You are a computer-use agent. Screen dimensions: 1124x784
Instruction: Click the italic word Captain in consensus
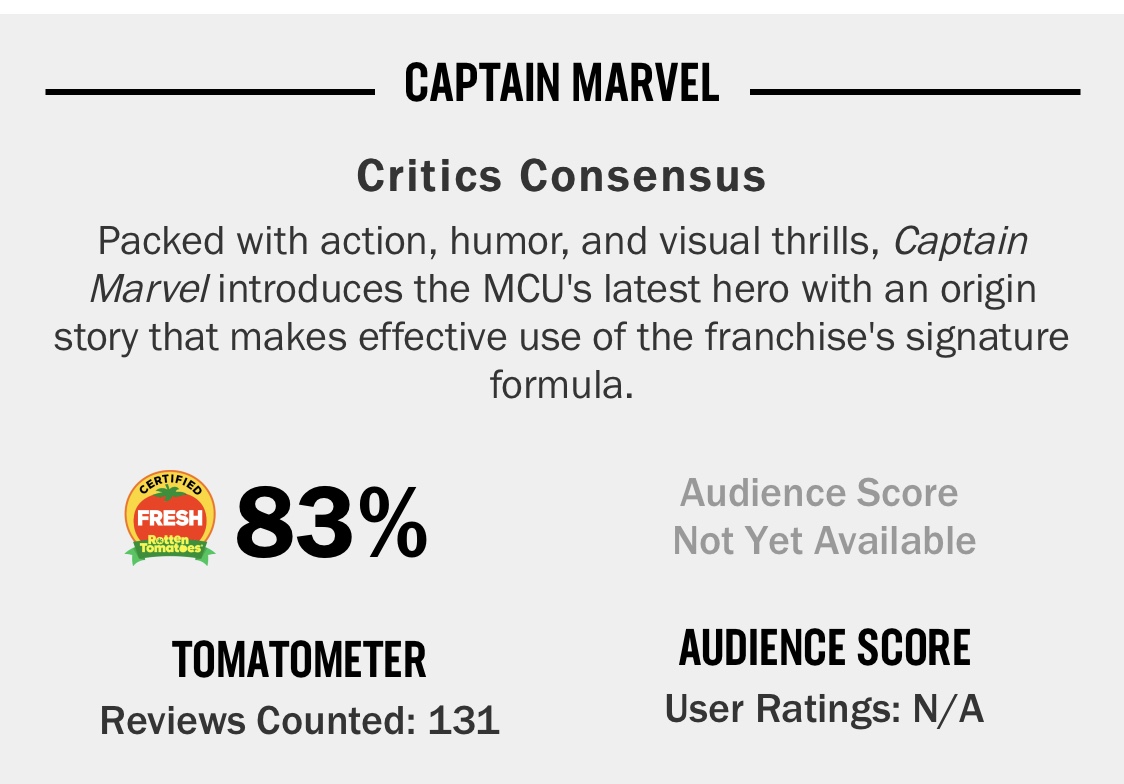(961, 242)
